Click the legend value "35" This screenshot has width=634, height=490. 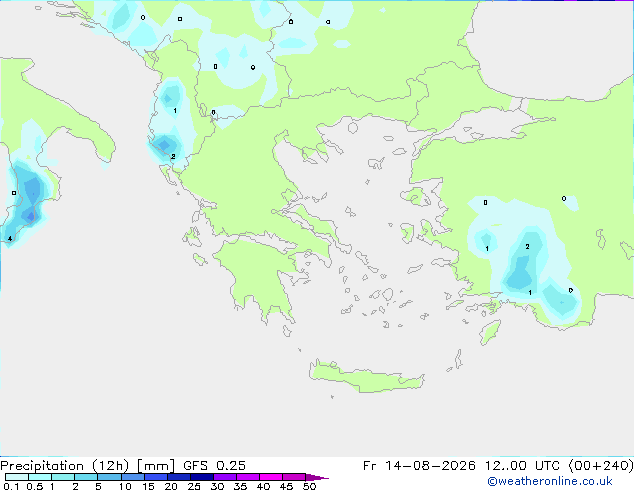tap(240, 486)
